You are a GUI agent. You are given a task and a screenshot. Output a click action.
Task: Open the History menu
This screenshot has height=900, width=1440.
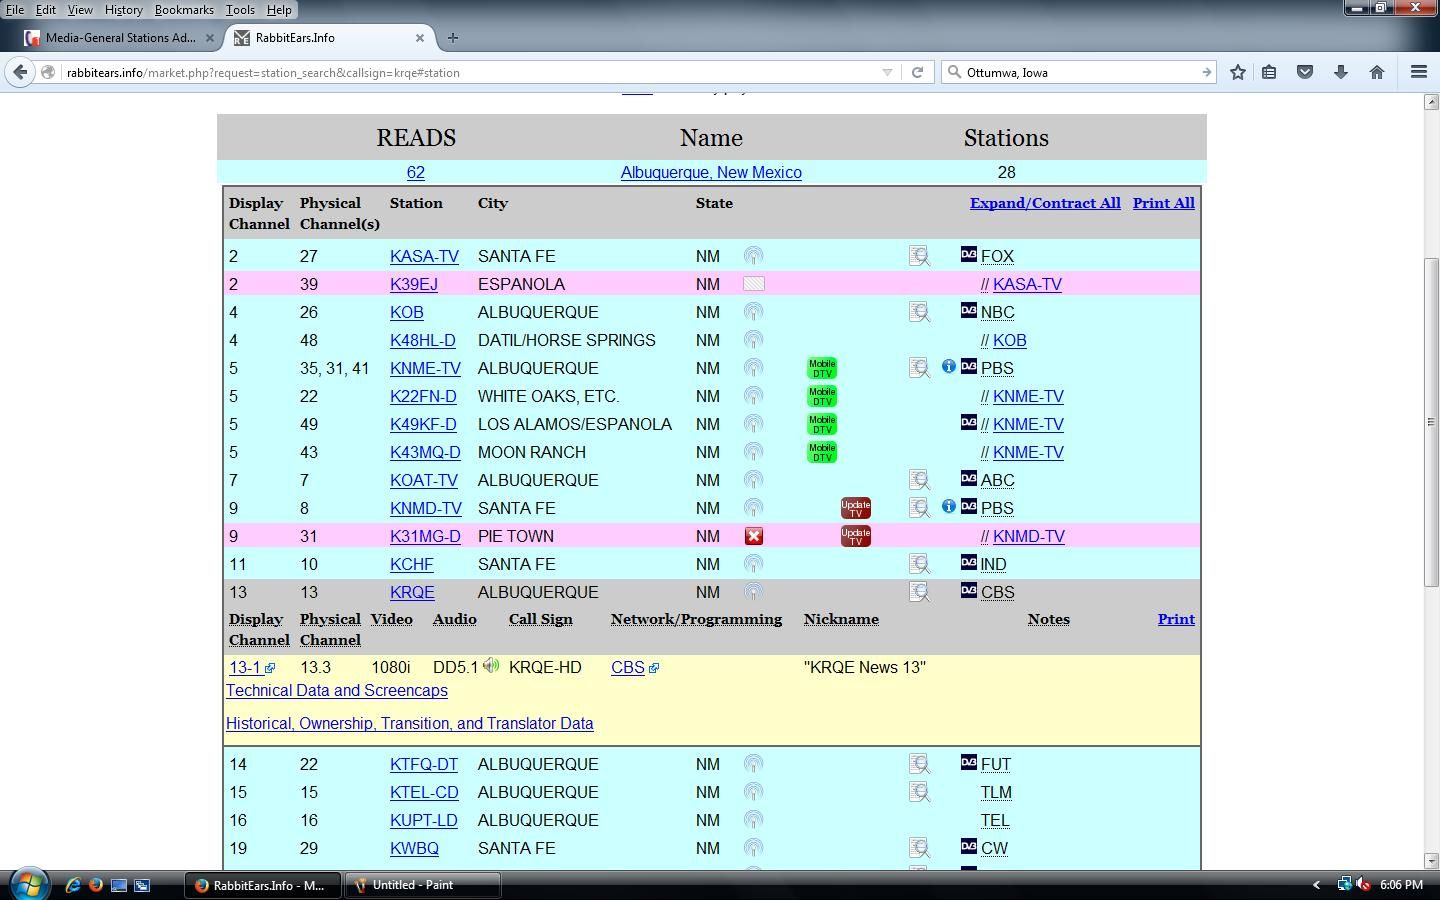[x=123, y=9]
